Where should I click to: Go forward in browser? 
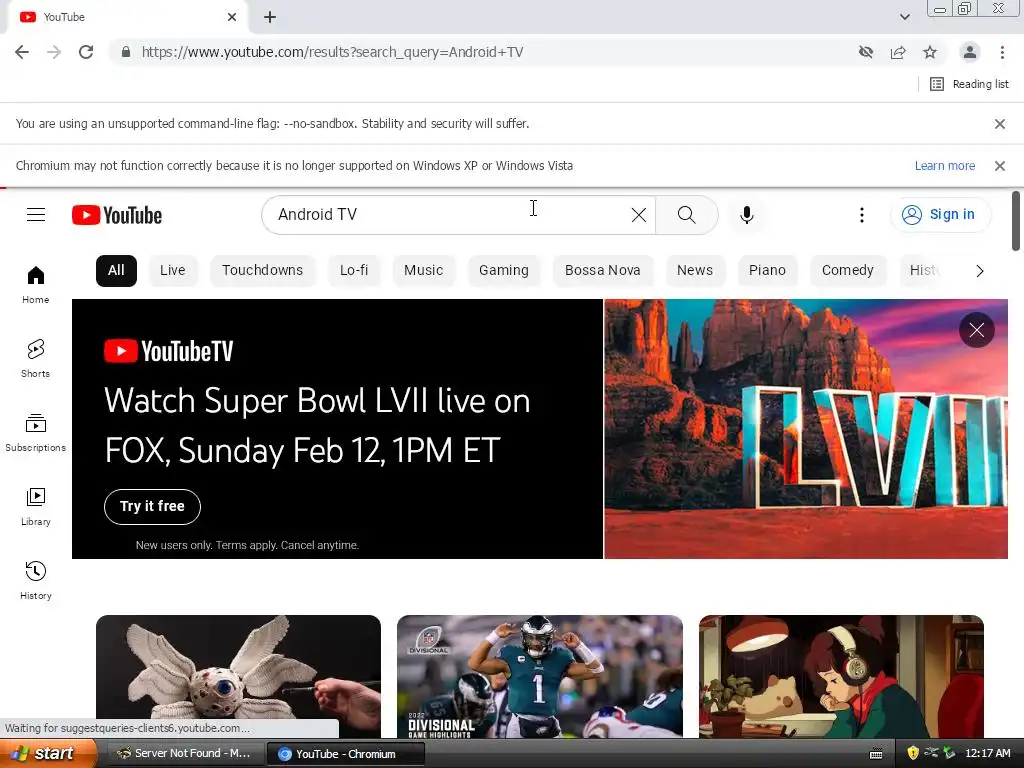coord(54,52)
